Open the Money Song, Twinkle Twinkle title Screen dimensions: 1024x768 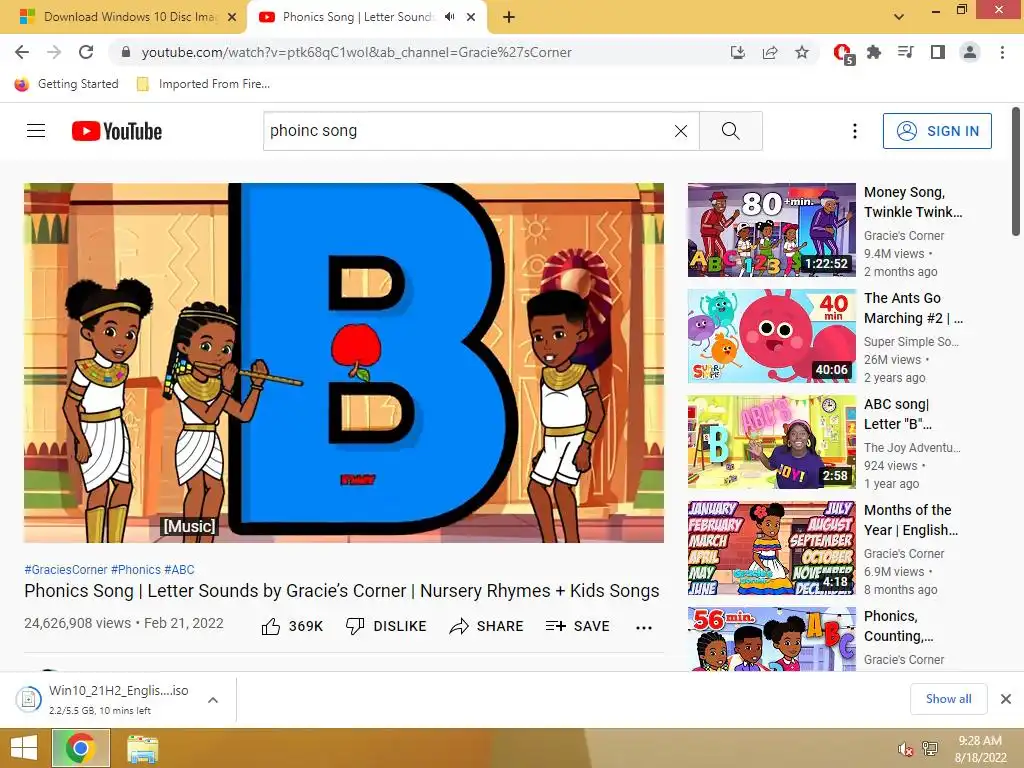913,202
